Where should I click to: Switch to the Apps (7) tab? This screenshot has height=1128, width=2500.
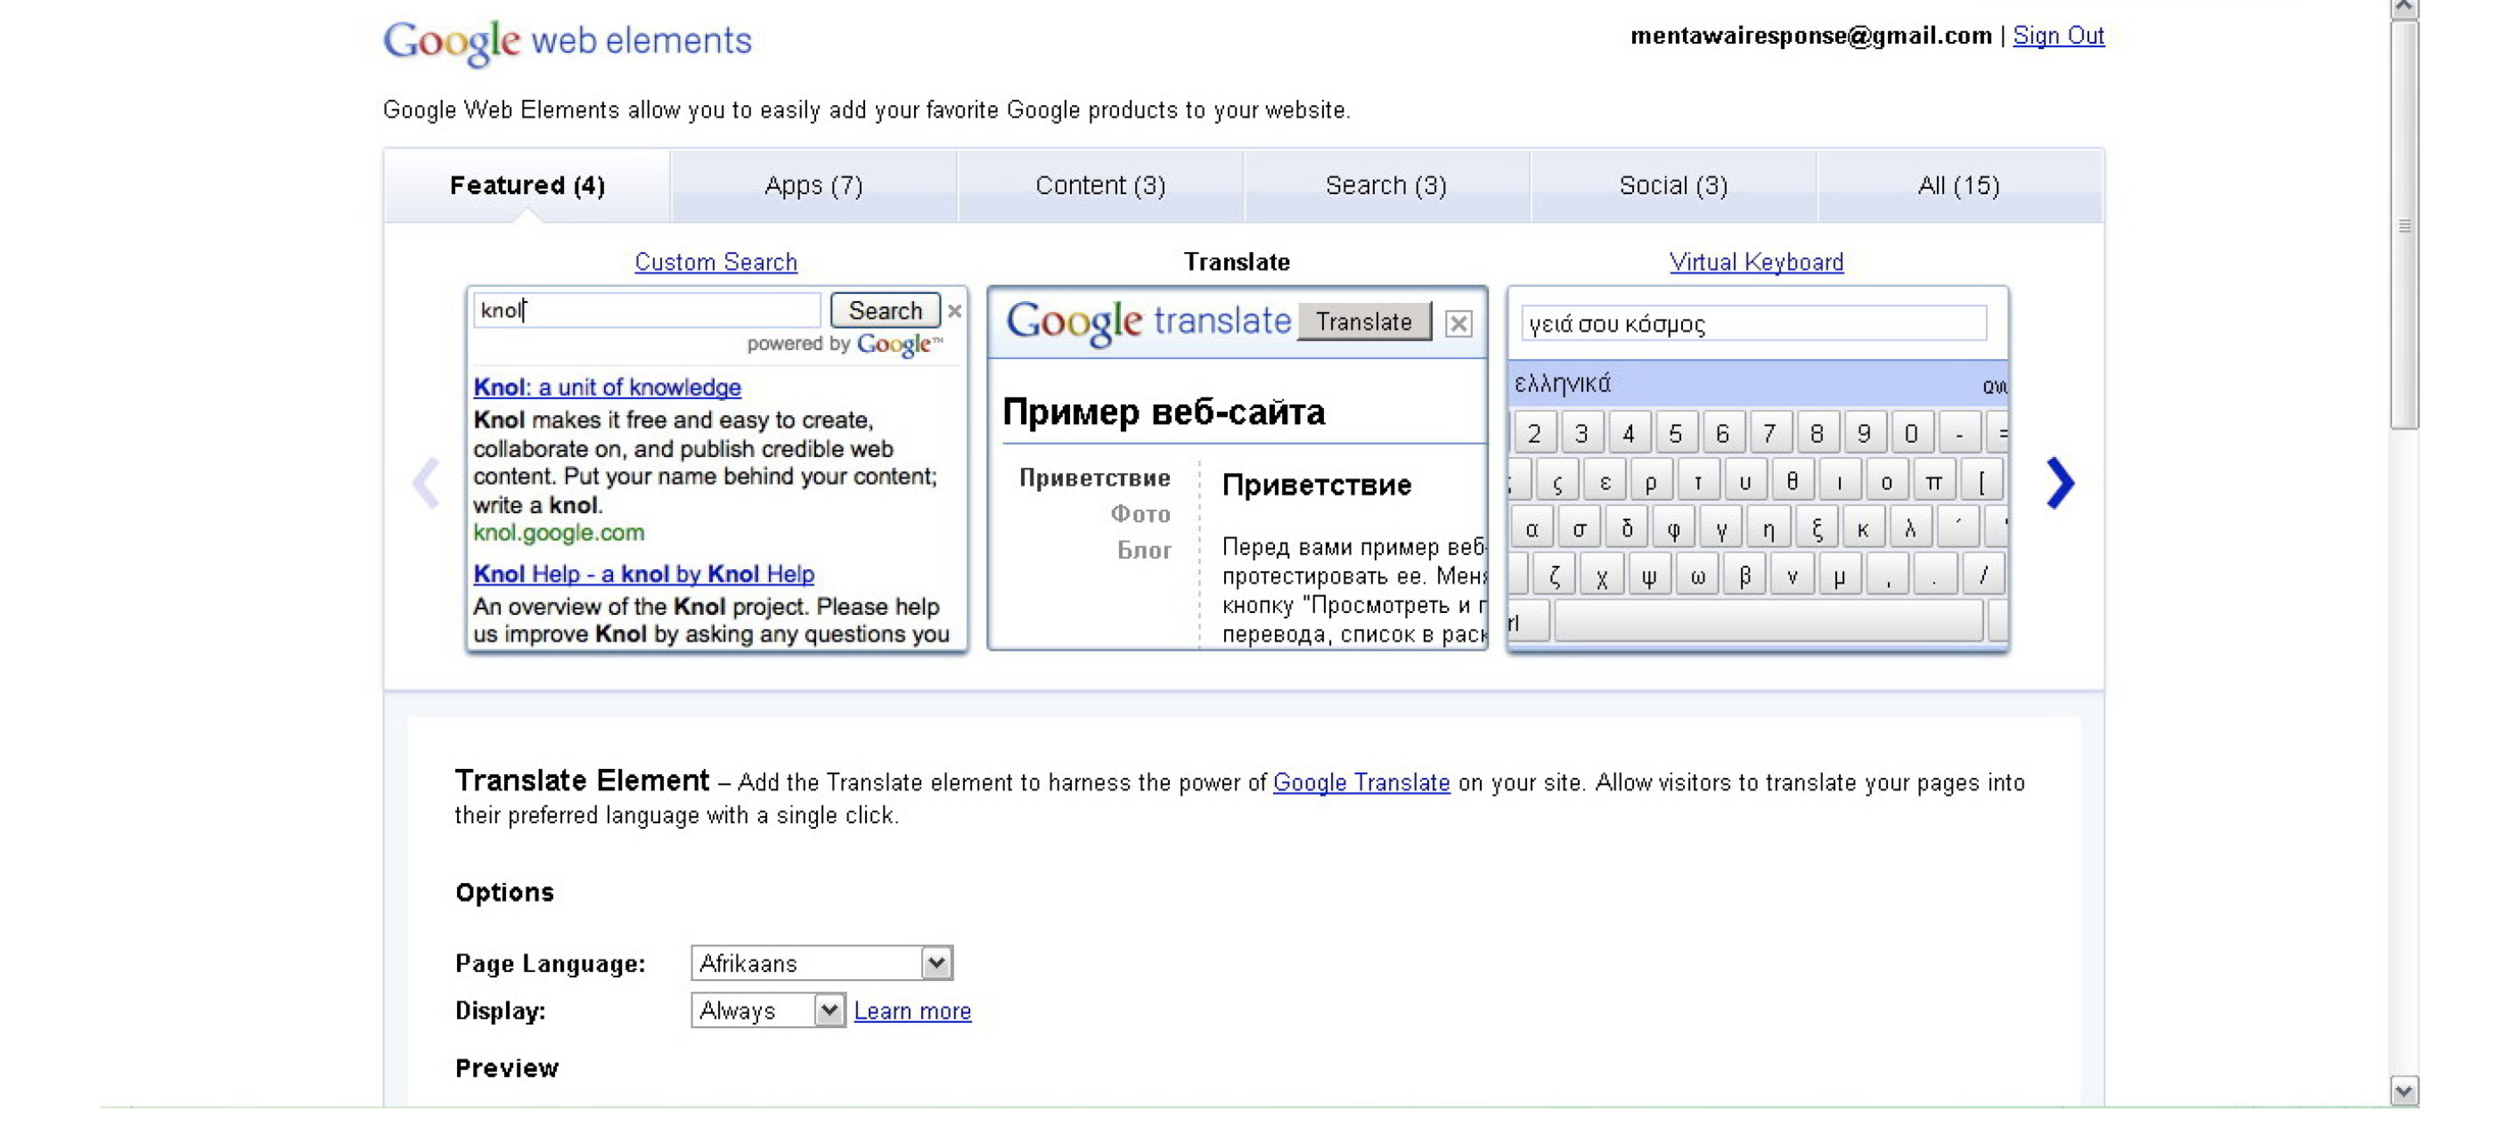pyautogui.click(x=813, y=186)
